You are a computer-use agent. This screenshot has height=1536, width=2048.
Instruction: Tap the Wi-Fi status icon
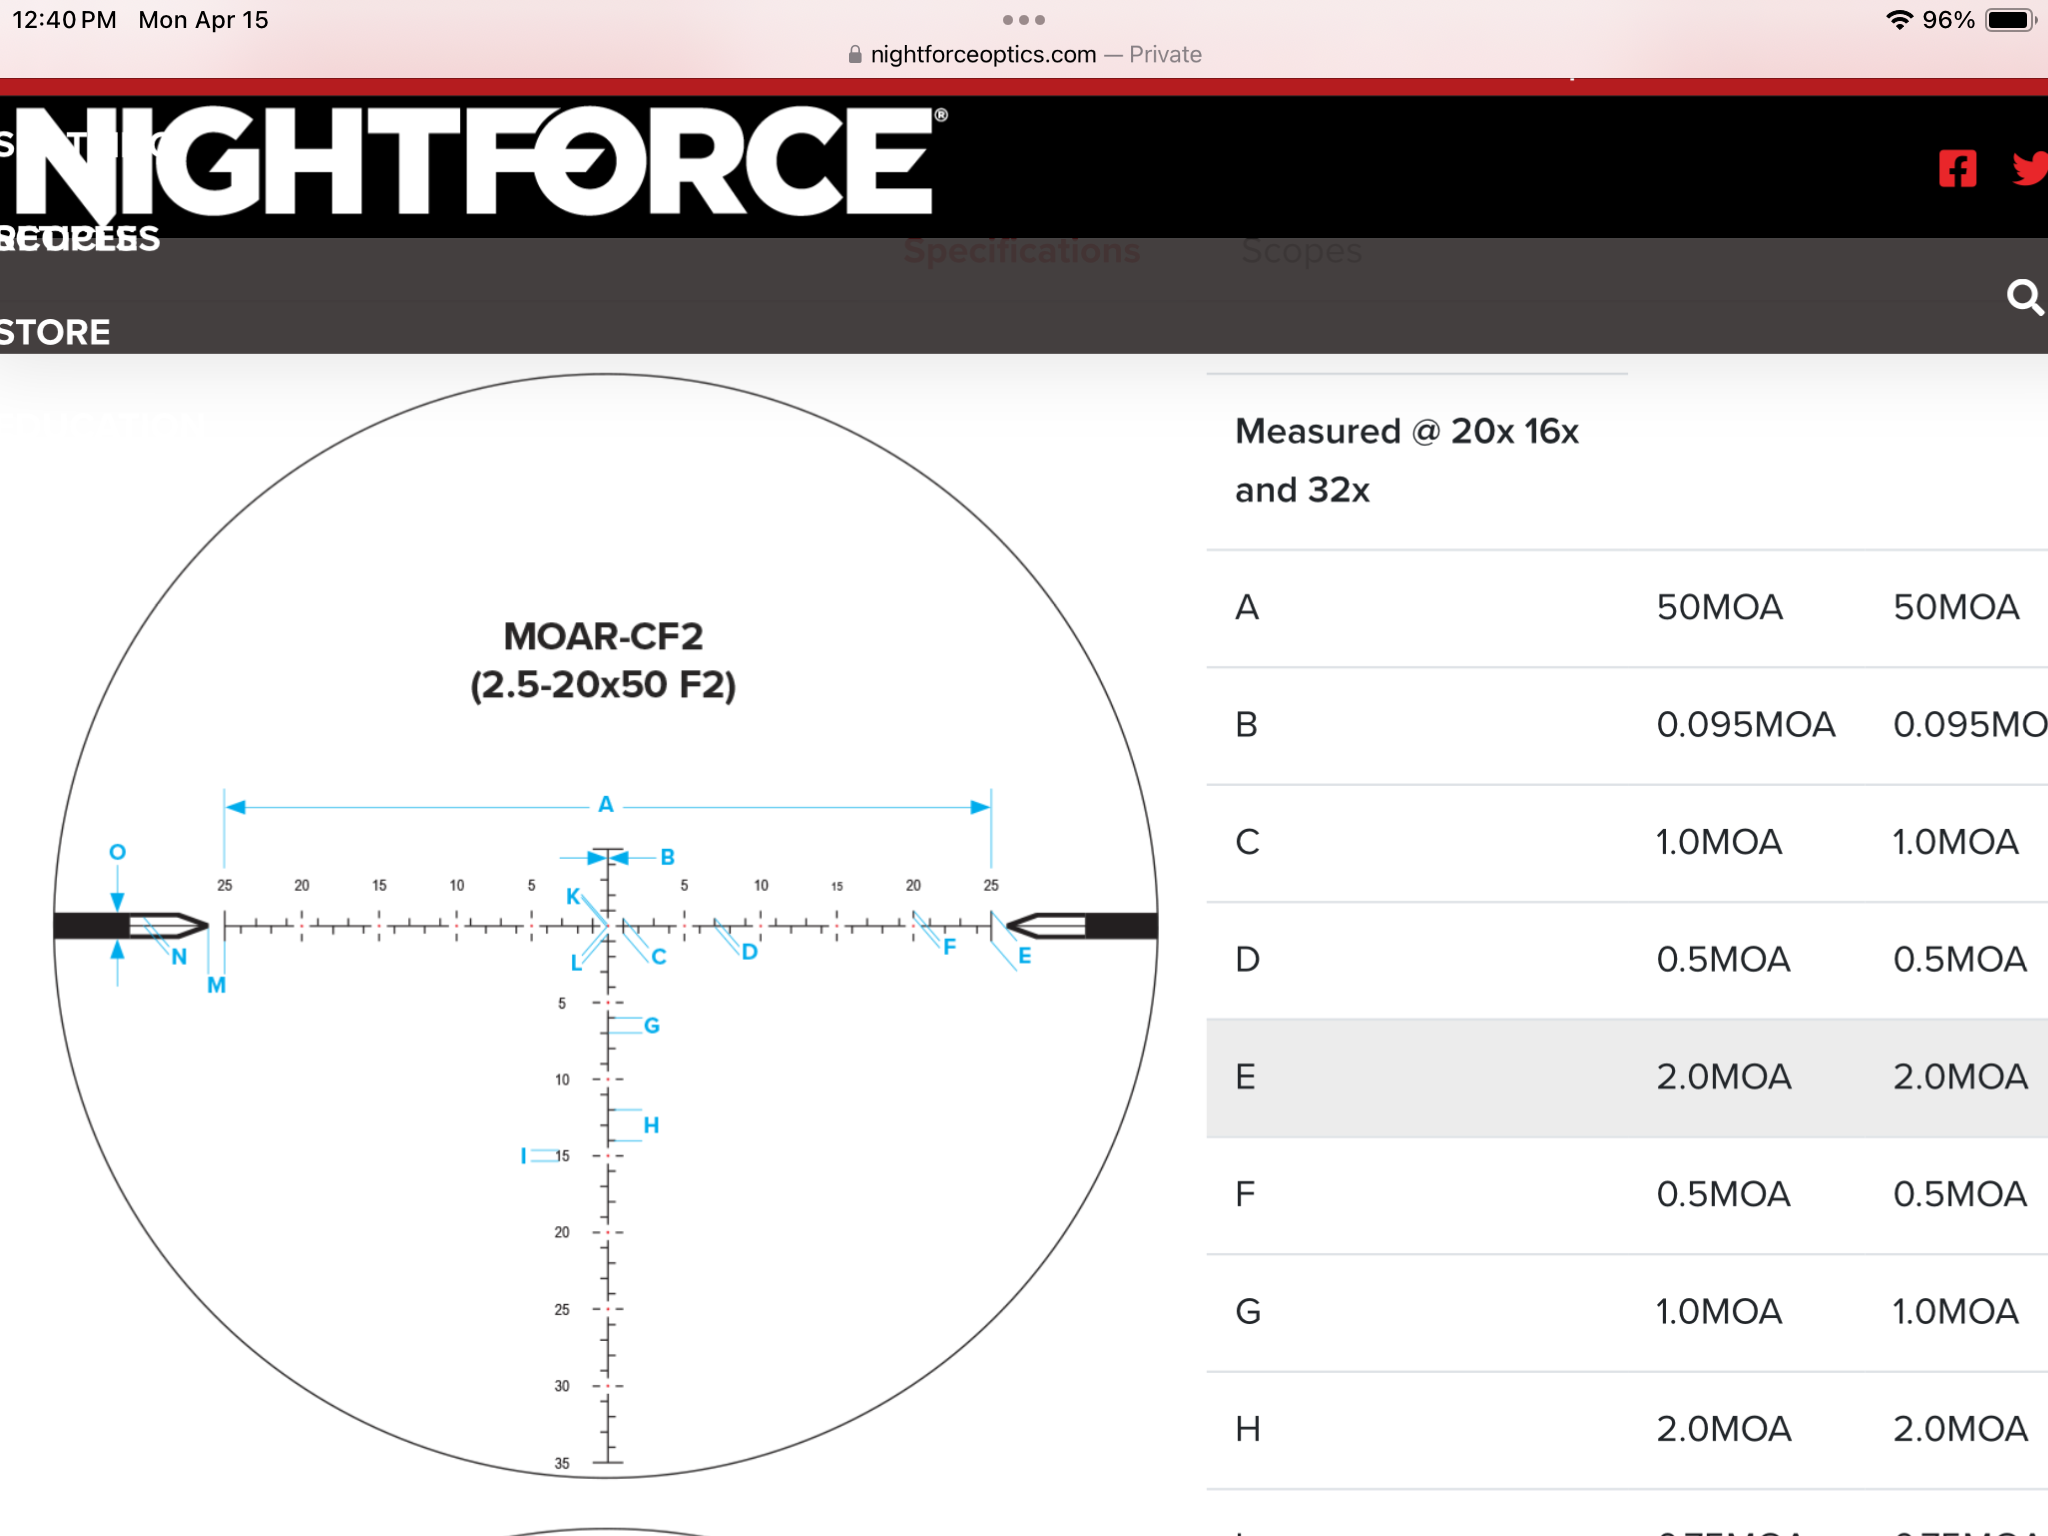[1899, 20]
